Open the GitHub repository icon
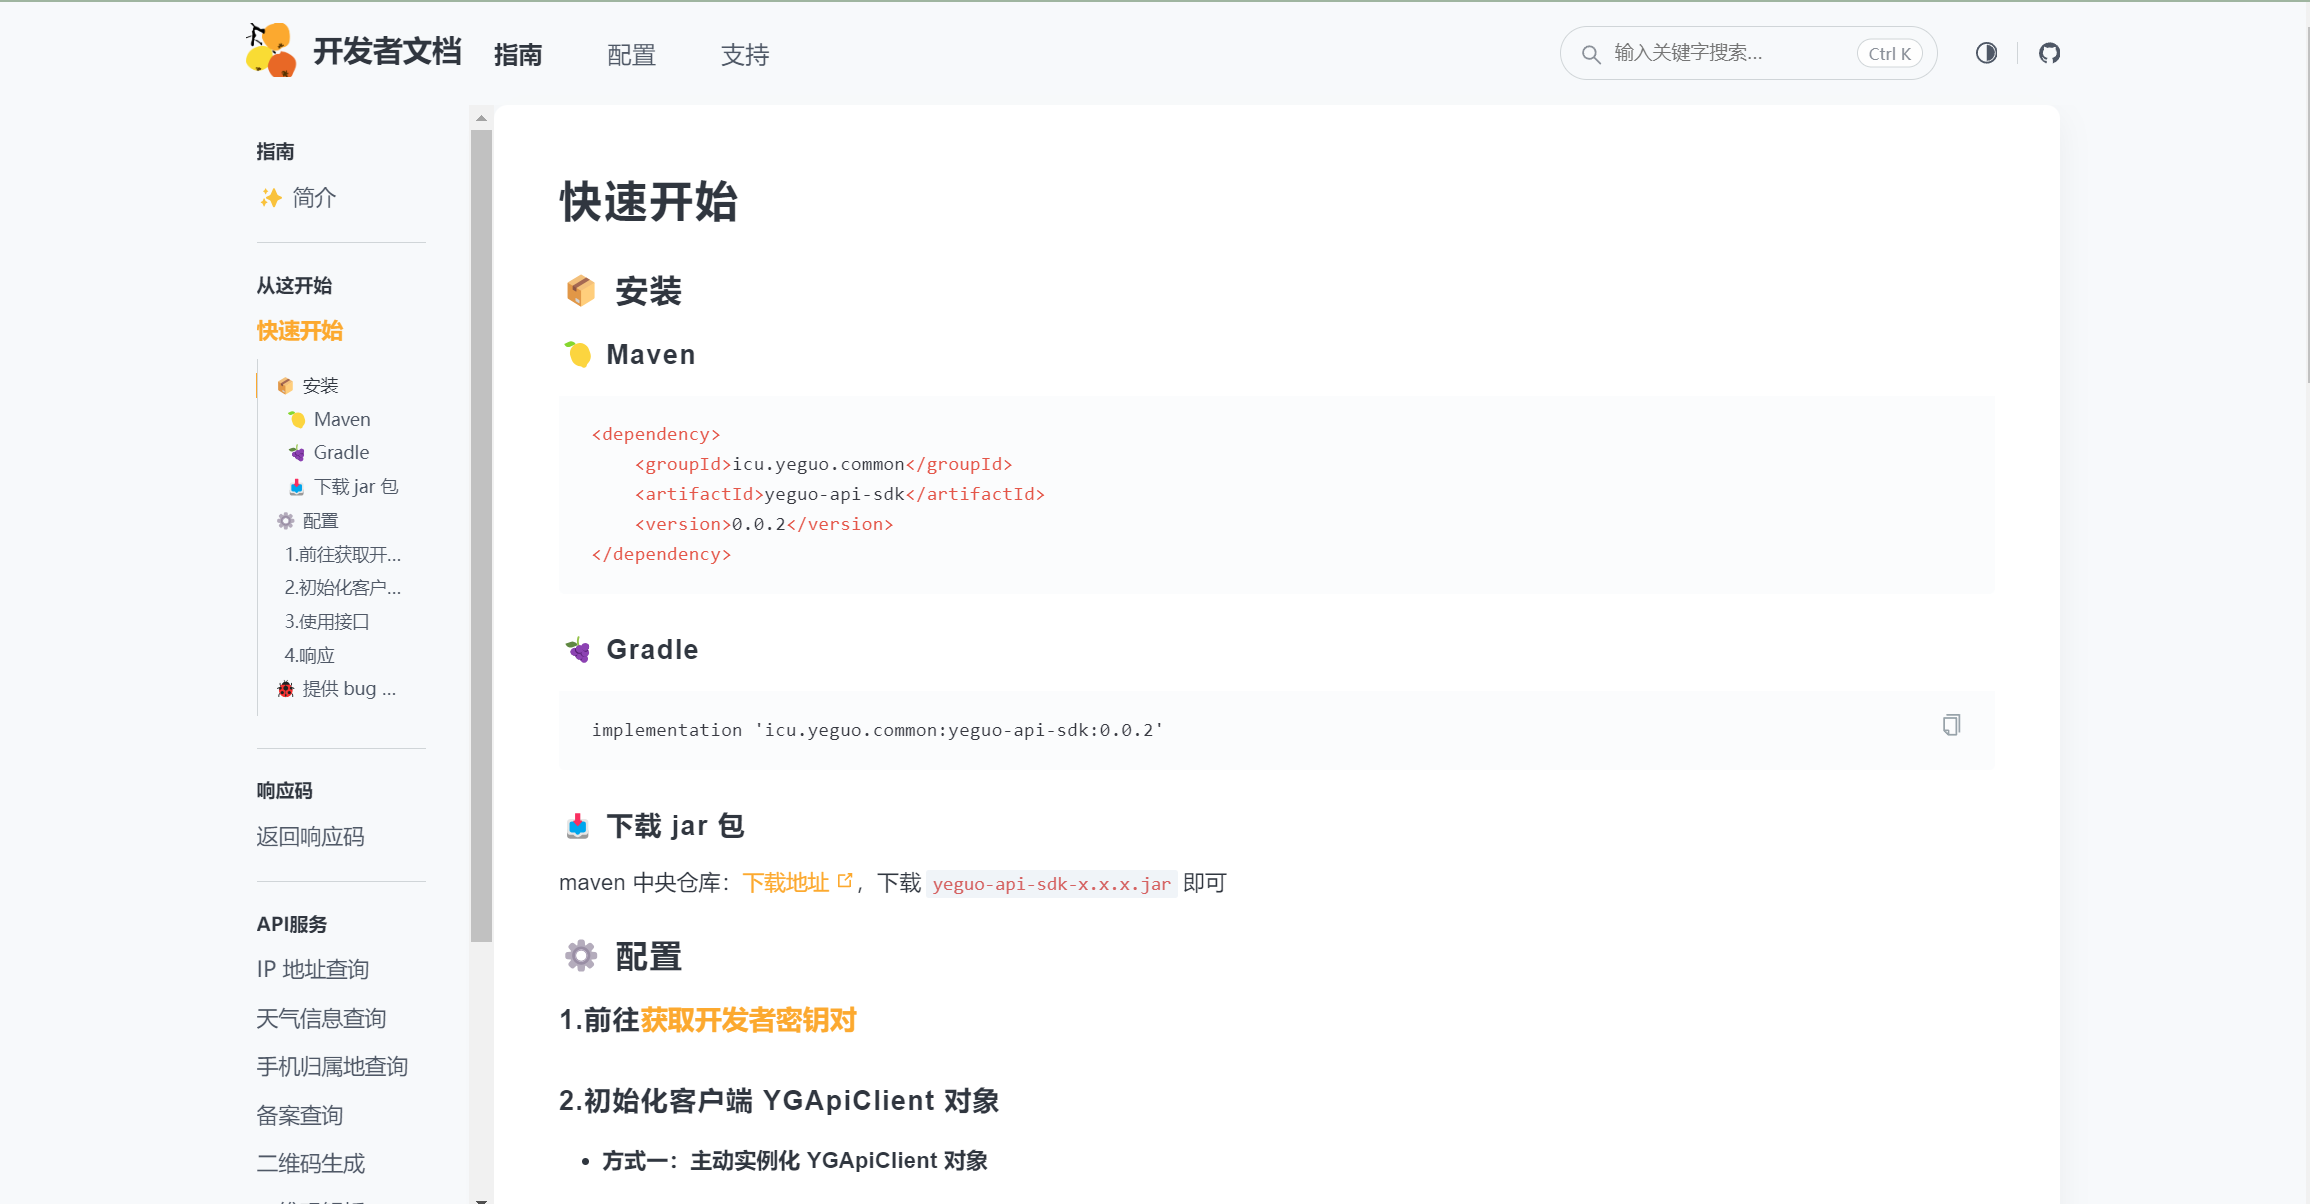 click(x=2049, y=53)
